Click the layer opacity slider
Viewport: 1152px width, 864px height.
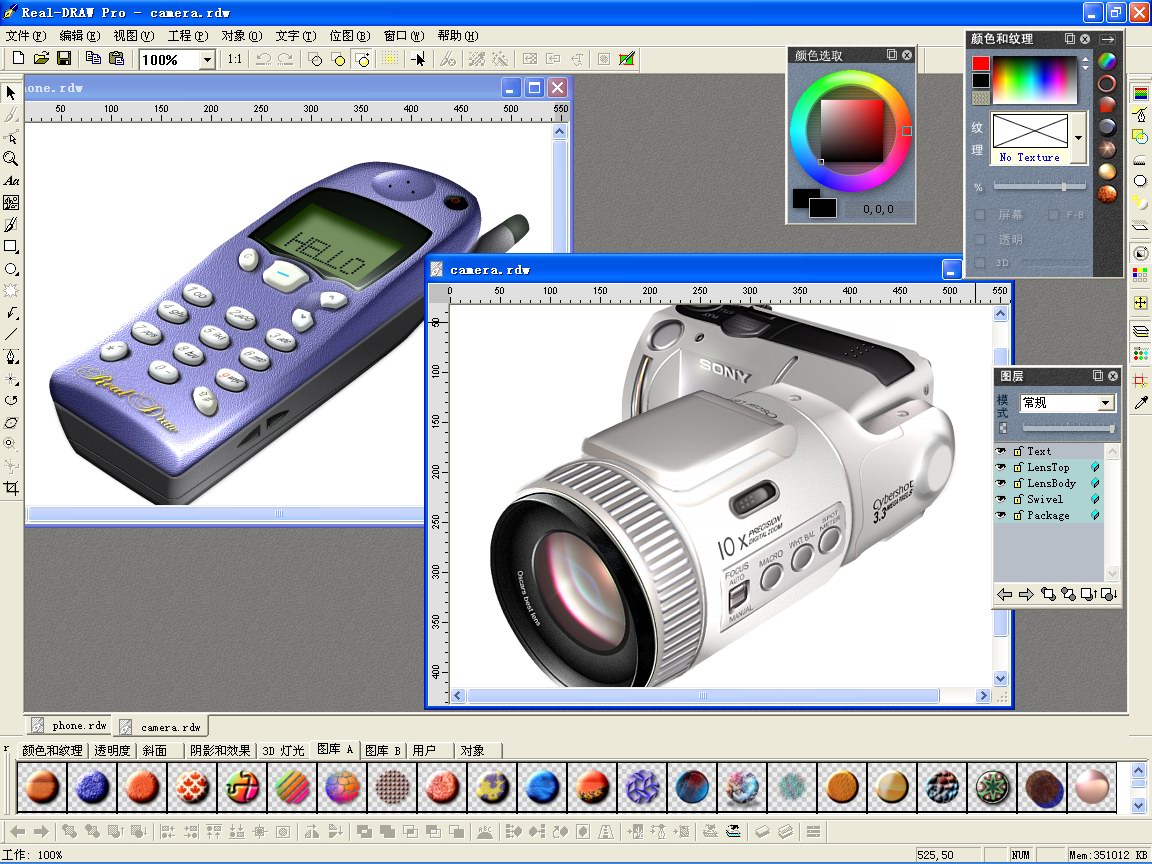pos(1068,428)
